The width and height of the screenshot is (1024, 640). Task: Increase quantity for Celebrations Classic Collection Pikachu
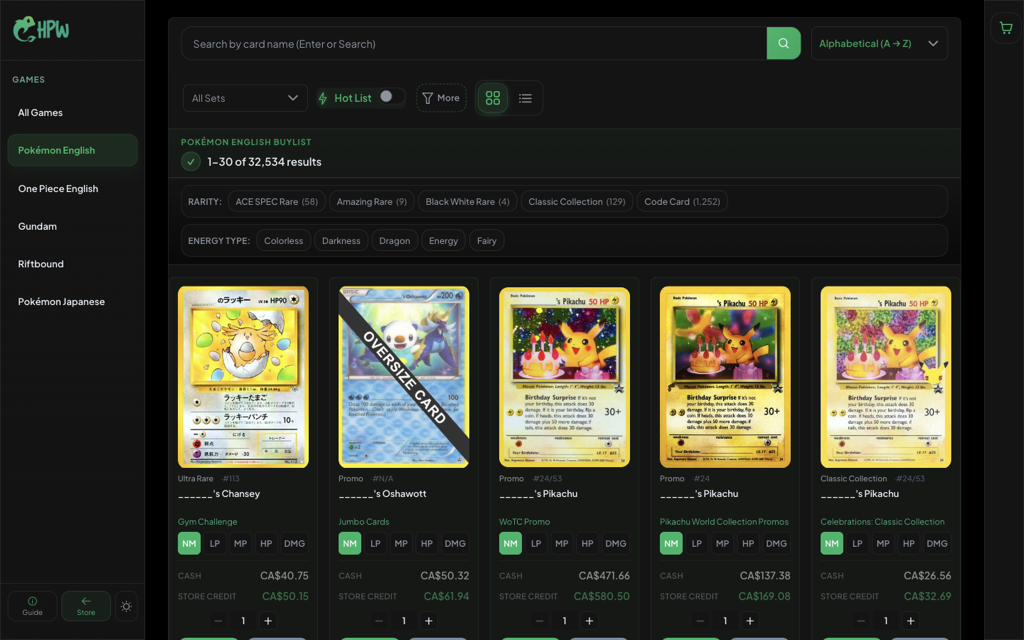910,621
